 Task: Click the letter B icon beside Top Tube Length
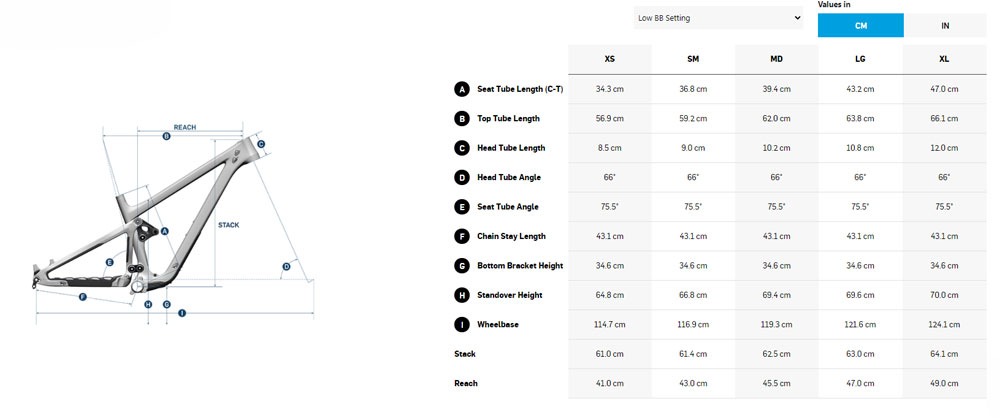coord(461,118)
